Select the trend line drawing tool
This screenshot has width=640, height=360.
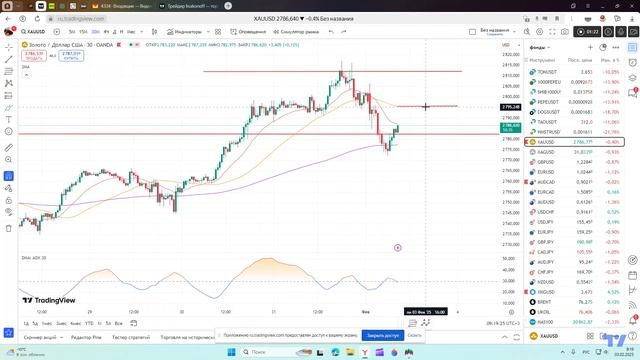9,59
